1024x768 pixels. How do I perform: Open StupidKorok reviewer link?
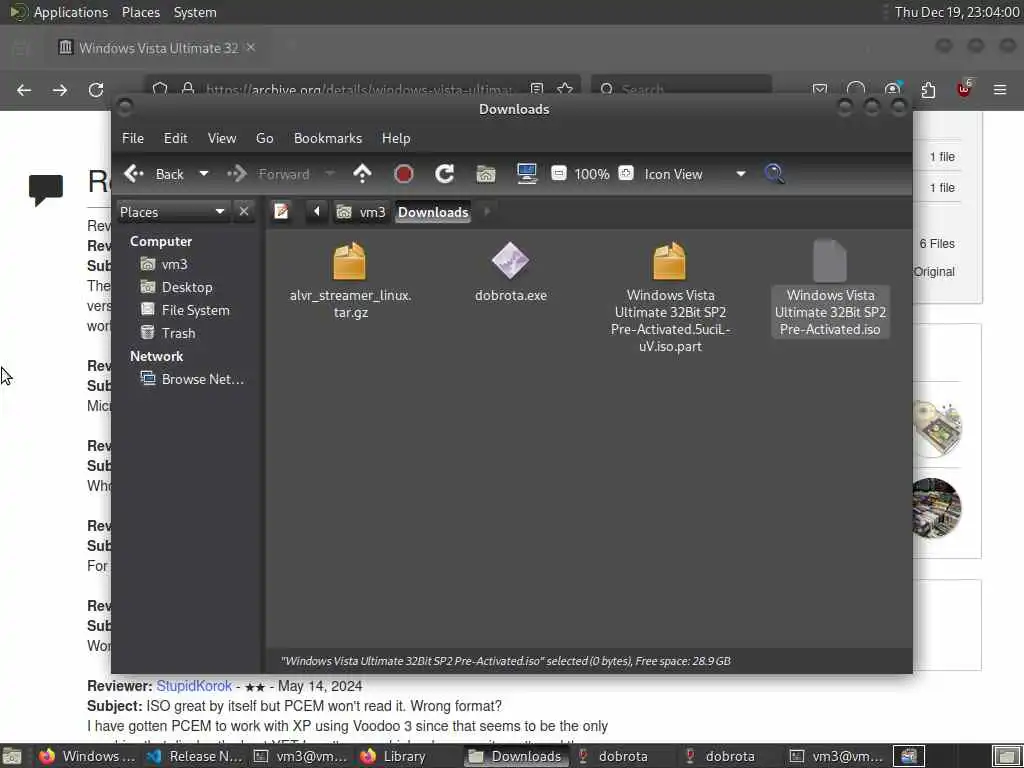[194, 686]
